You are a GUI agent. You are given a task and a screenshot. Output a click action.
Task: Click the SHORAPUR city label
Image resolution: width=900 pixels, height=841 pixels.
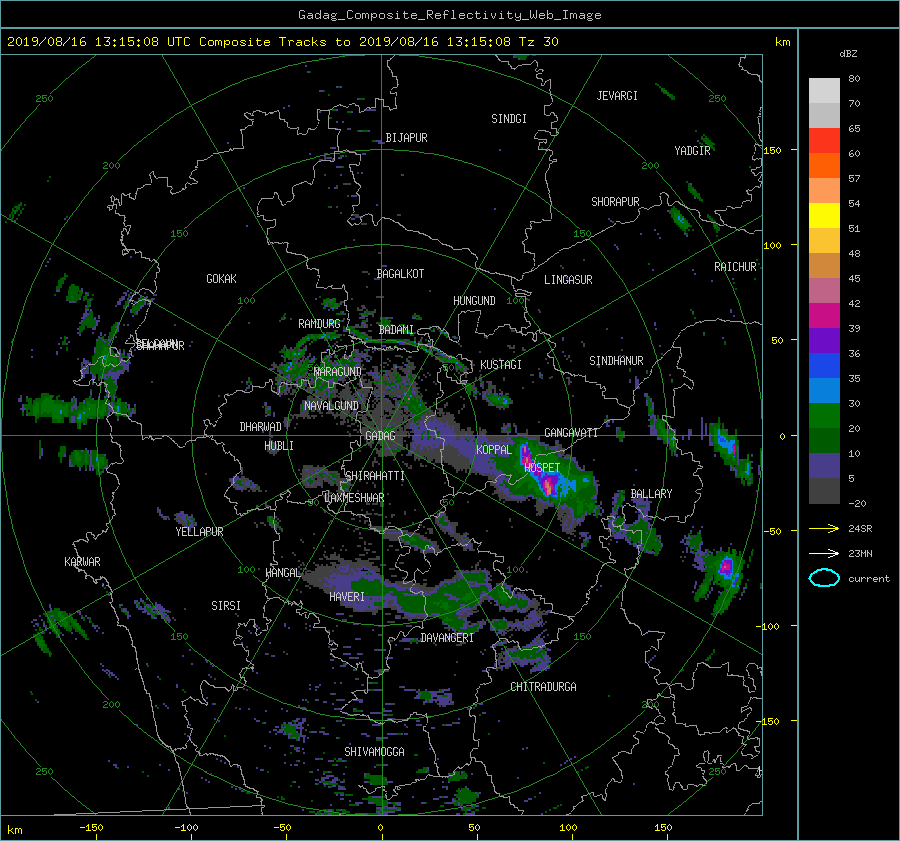click(615, 202)
